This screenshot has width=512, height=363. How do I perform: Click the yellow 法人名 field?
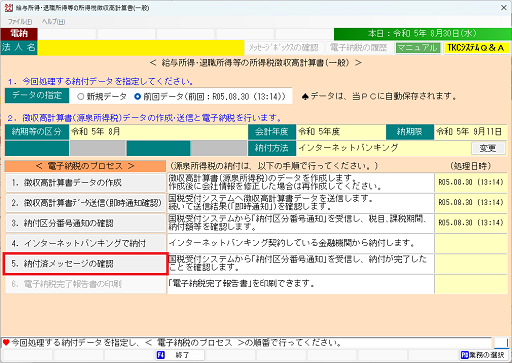(141, 48)
